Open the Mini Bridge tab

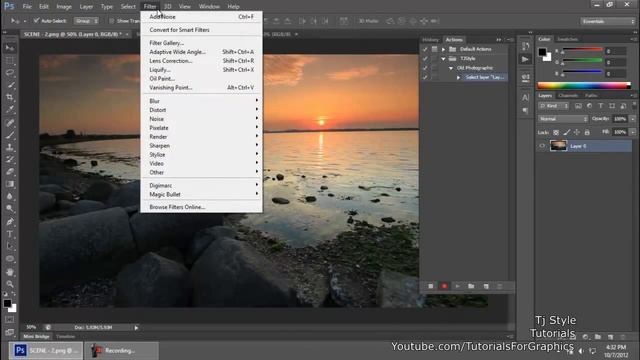36,336
